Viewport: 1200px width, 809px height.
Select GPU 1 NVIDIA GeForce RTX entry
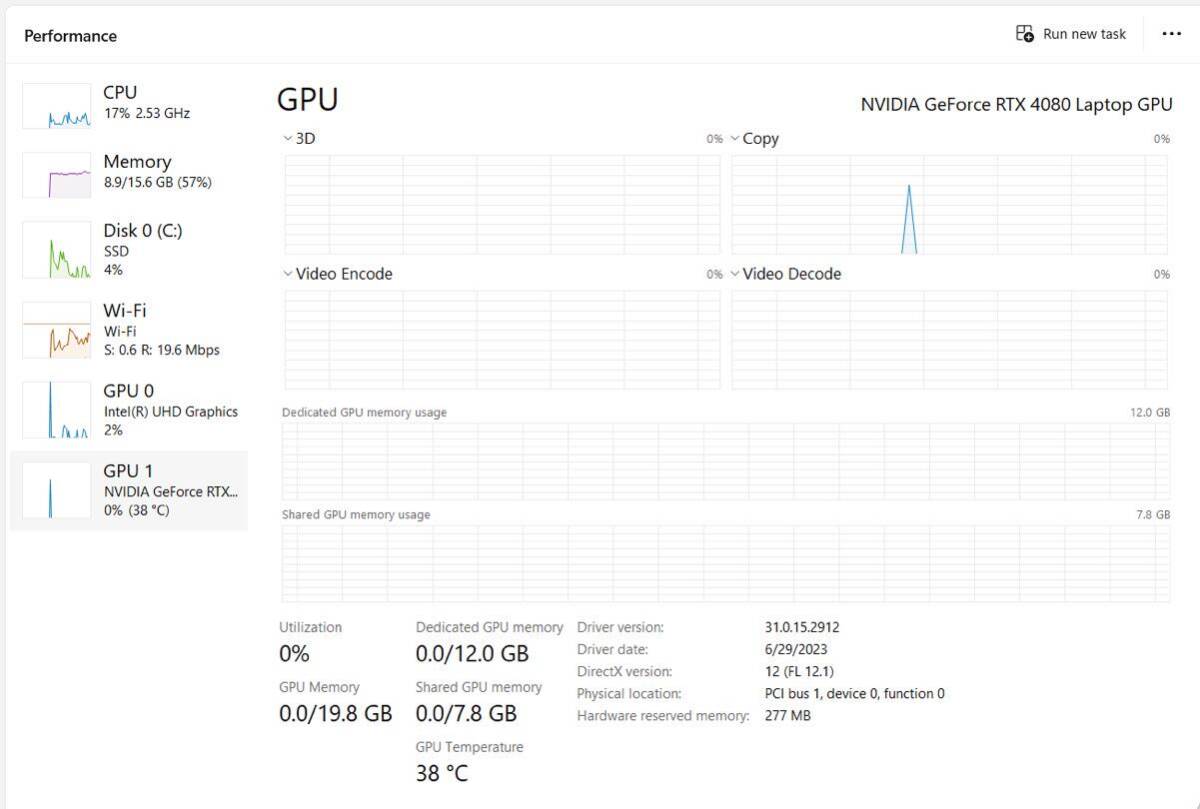coord(170,489)
